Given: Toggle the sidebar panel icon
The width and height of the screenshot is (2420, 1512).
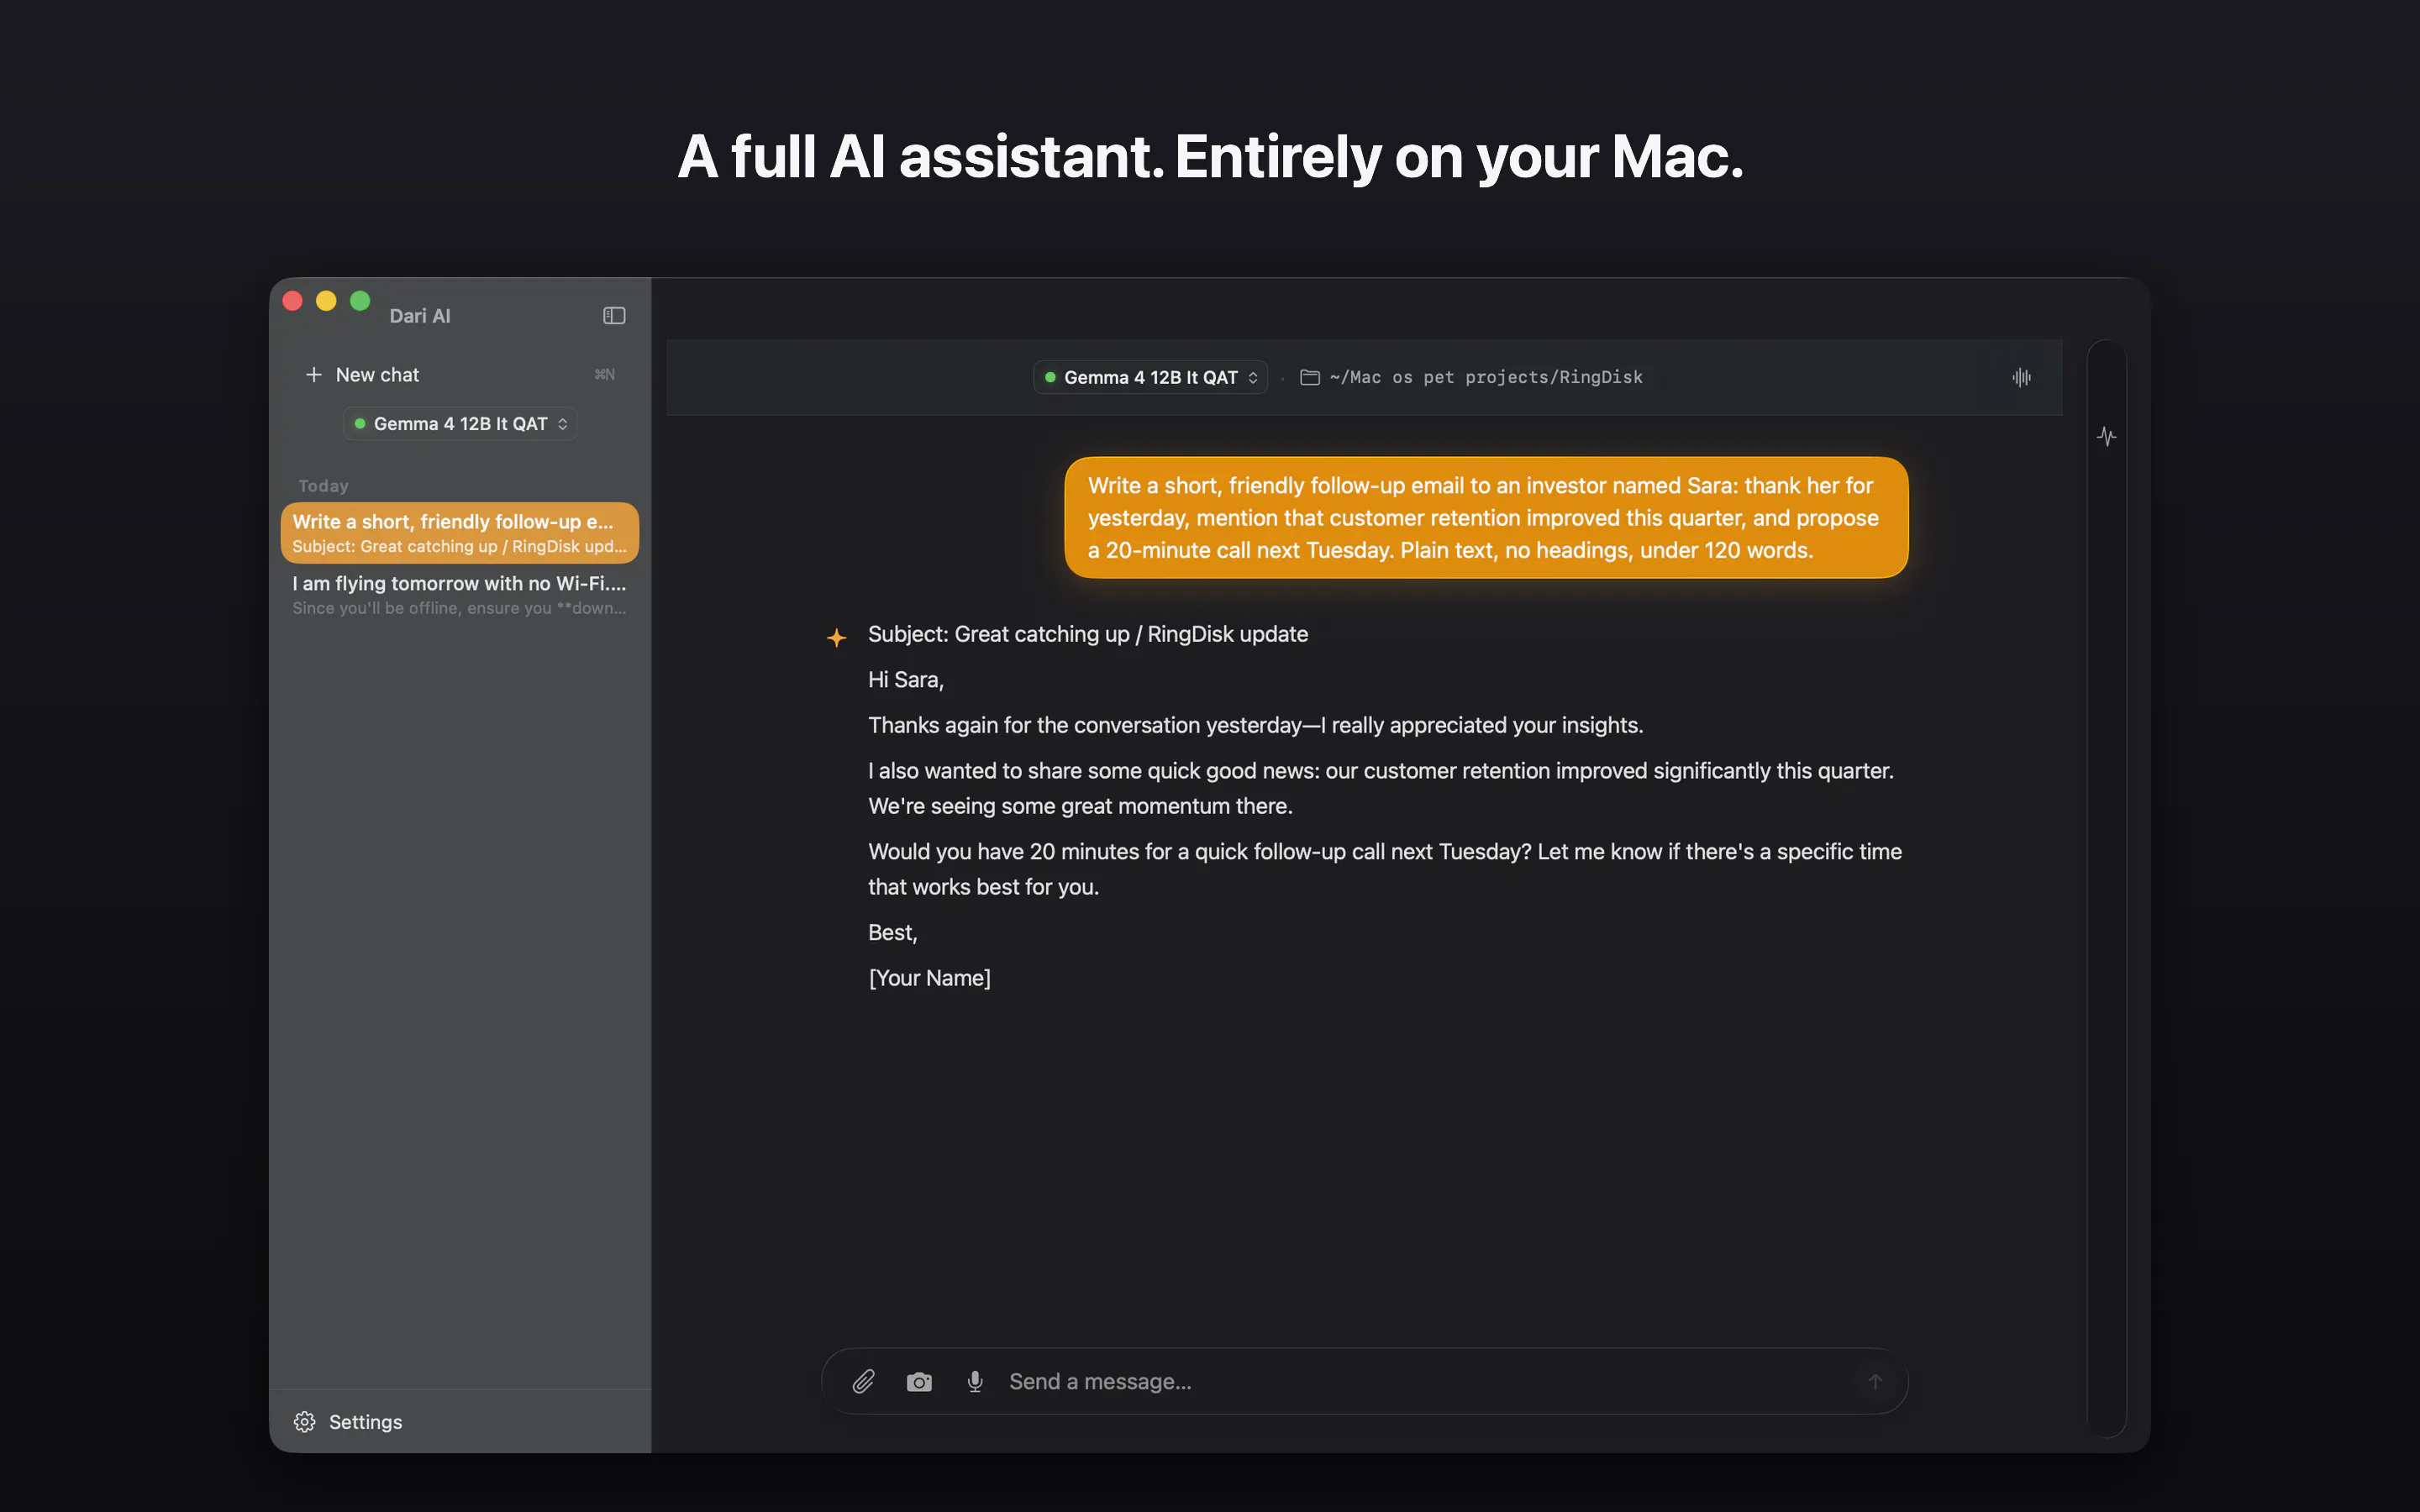Looking at the screenshot, I should point(614,316).
